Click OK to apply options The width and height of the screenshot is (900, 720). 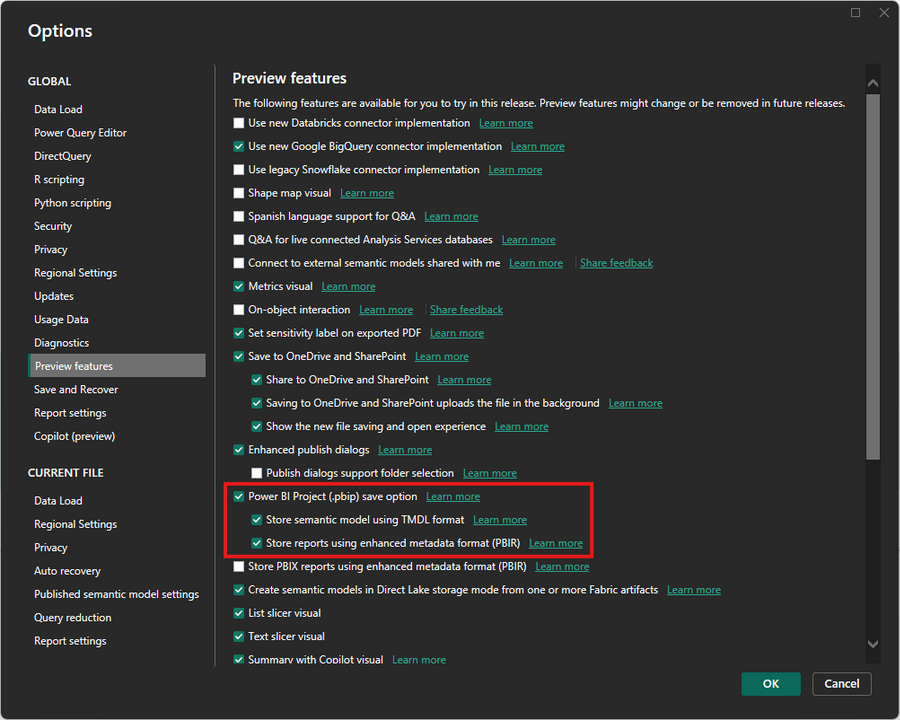click(x=771, y=684)
